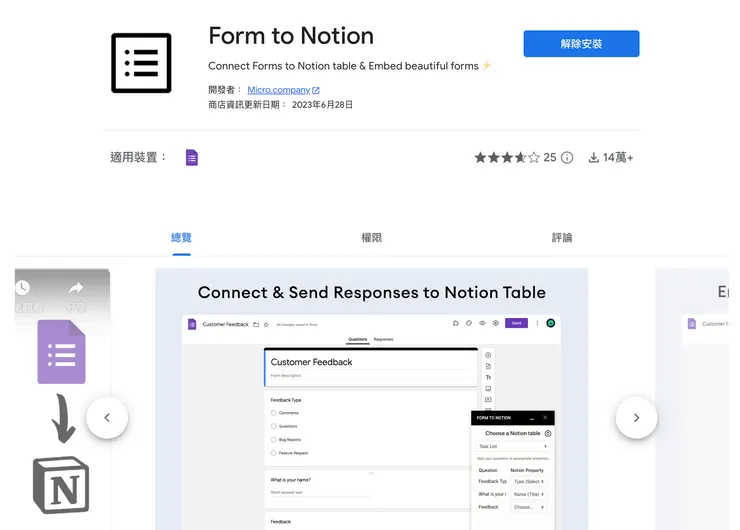Open the Name (Title) property dropdown

529,494
